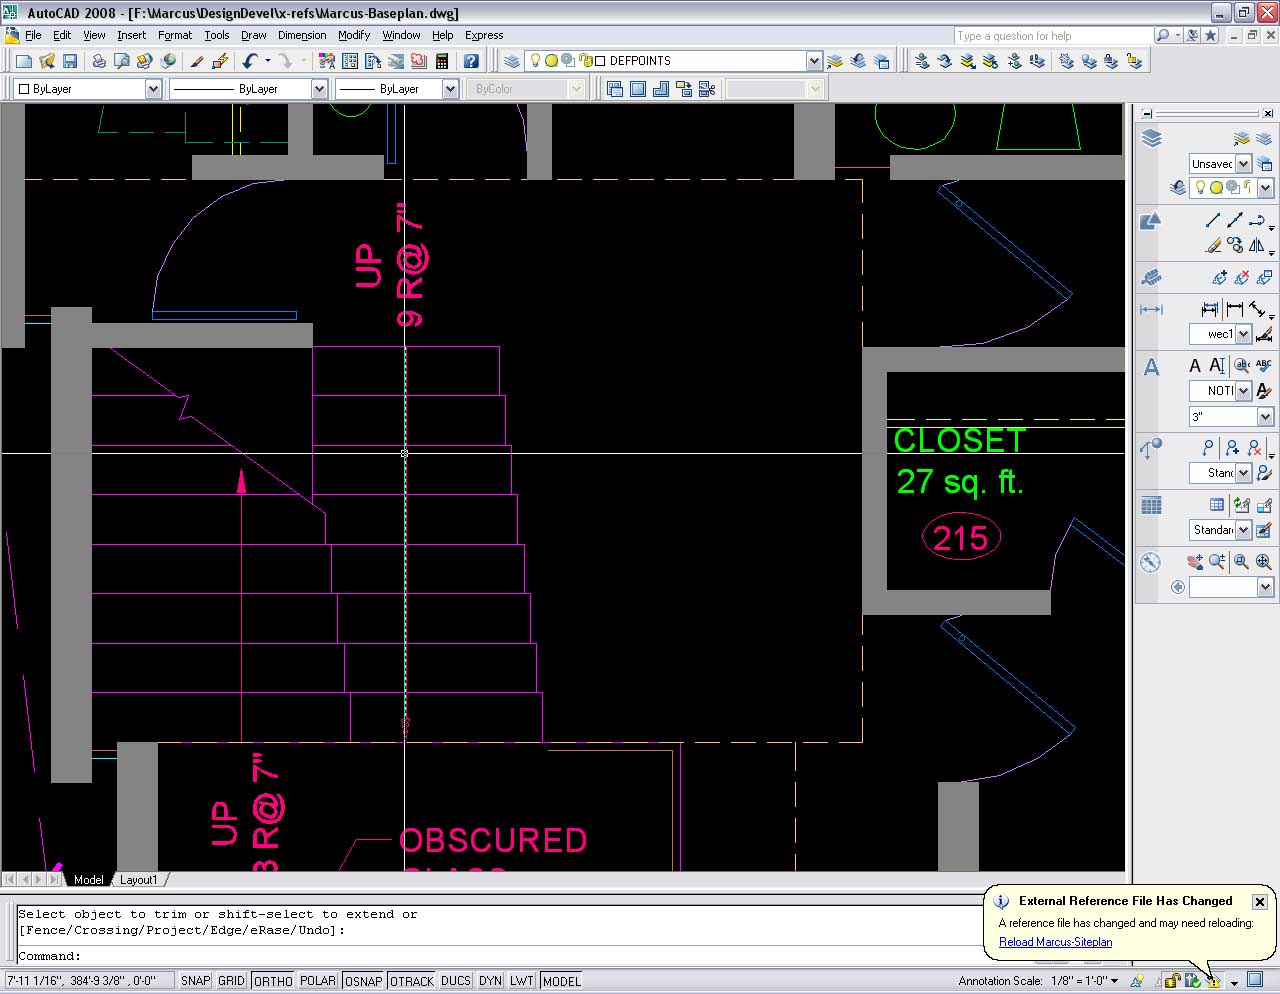Toggle ORTHO mode in the status bar
The image size is (1280, 994).
click(273, 981)
